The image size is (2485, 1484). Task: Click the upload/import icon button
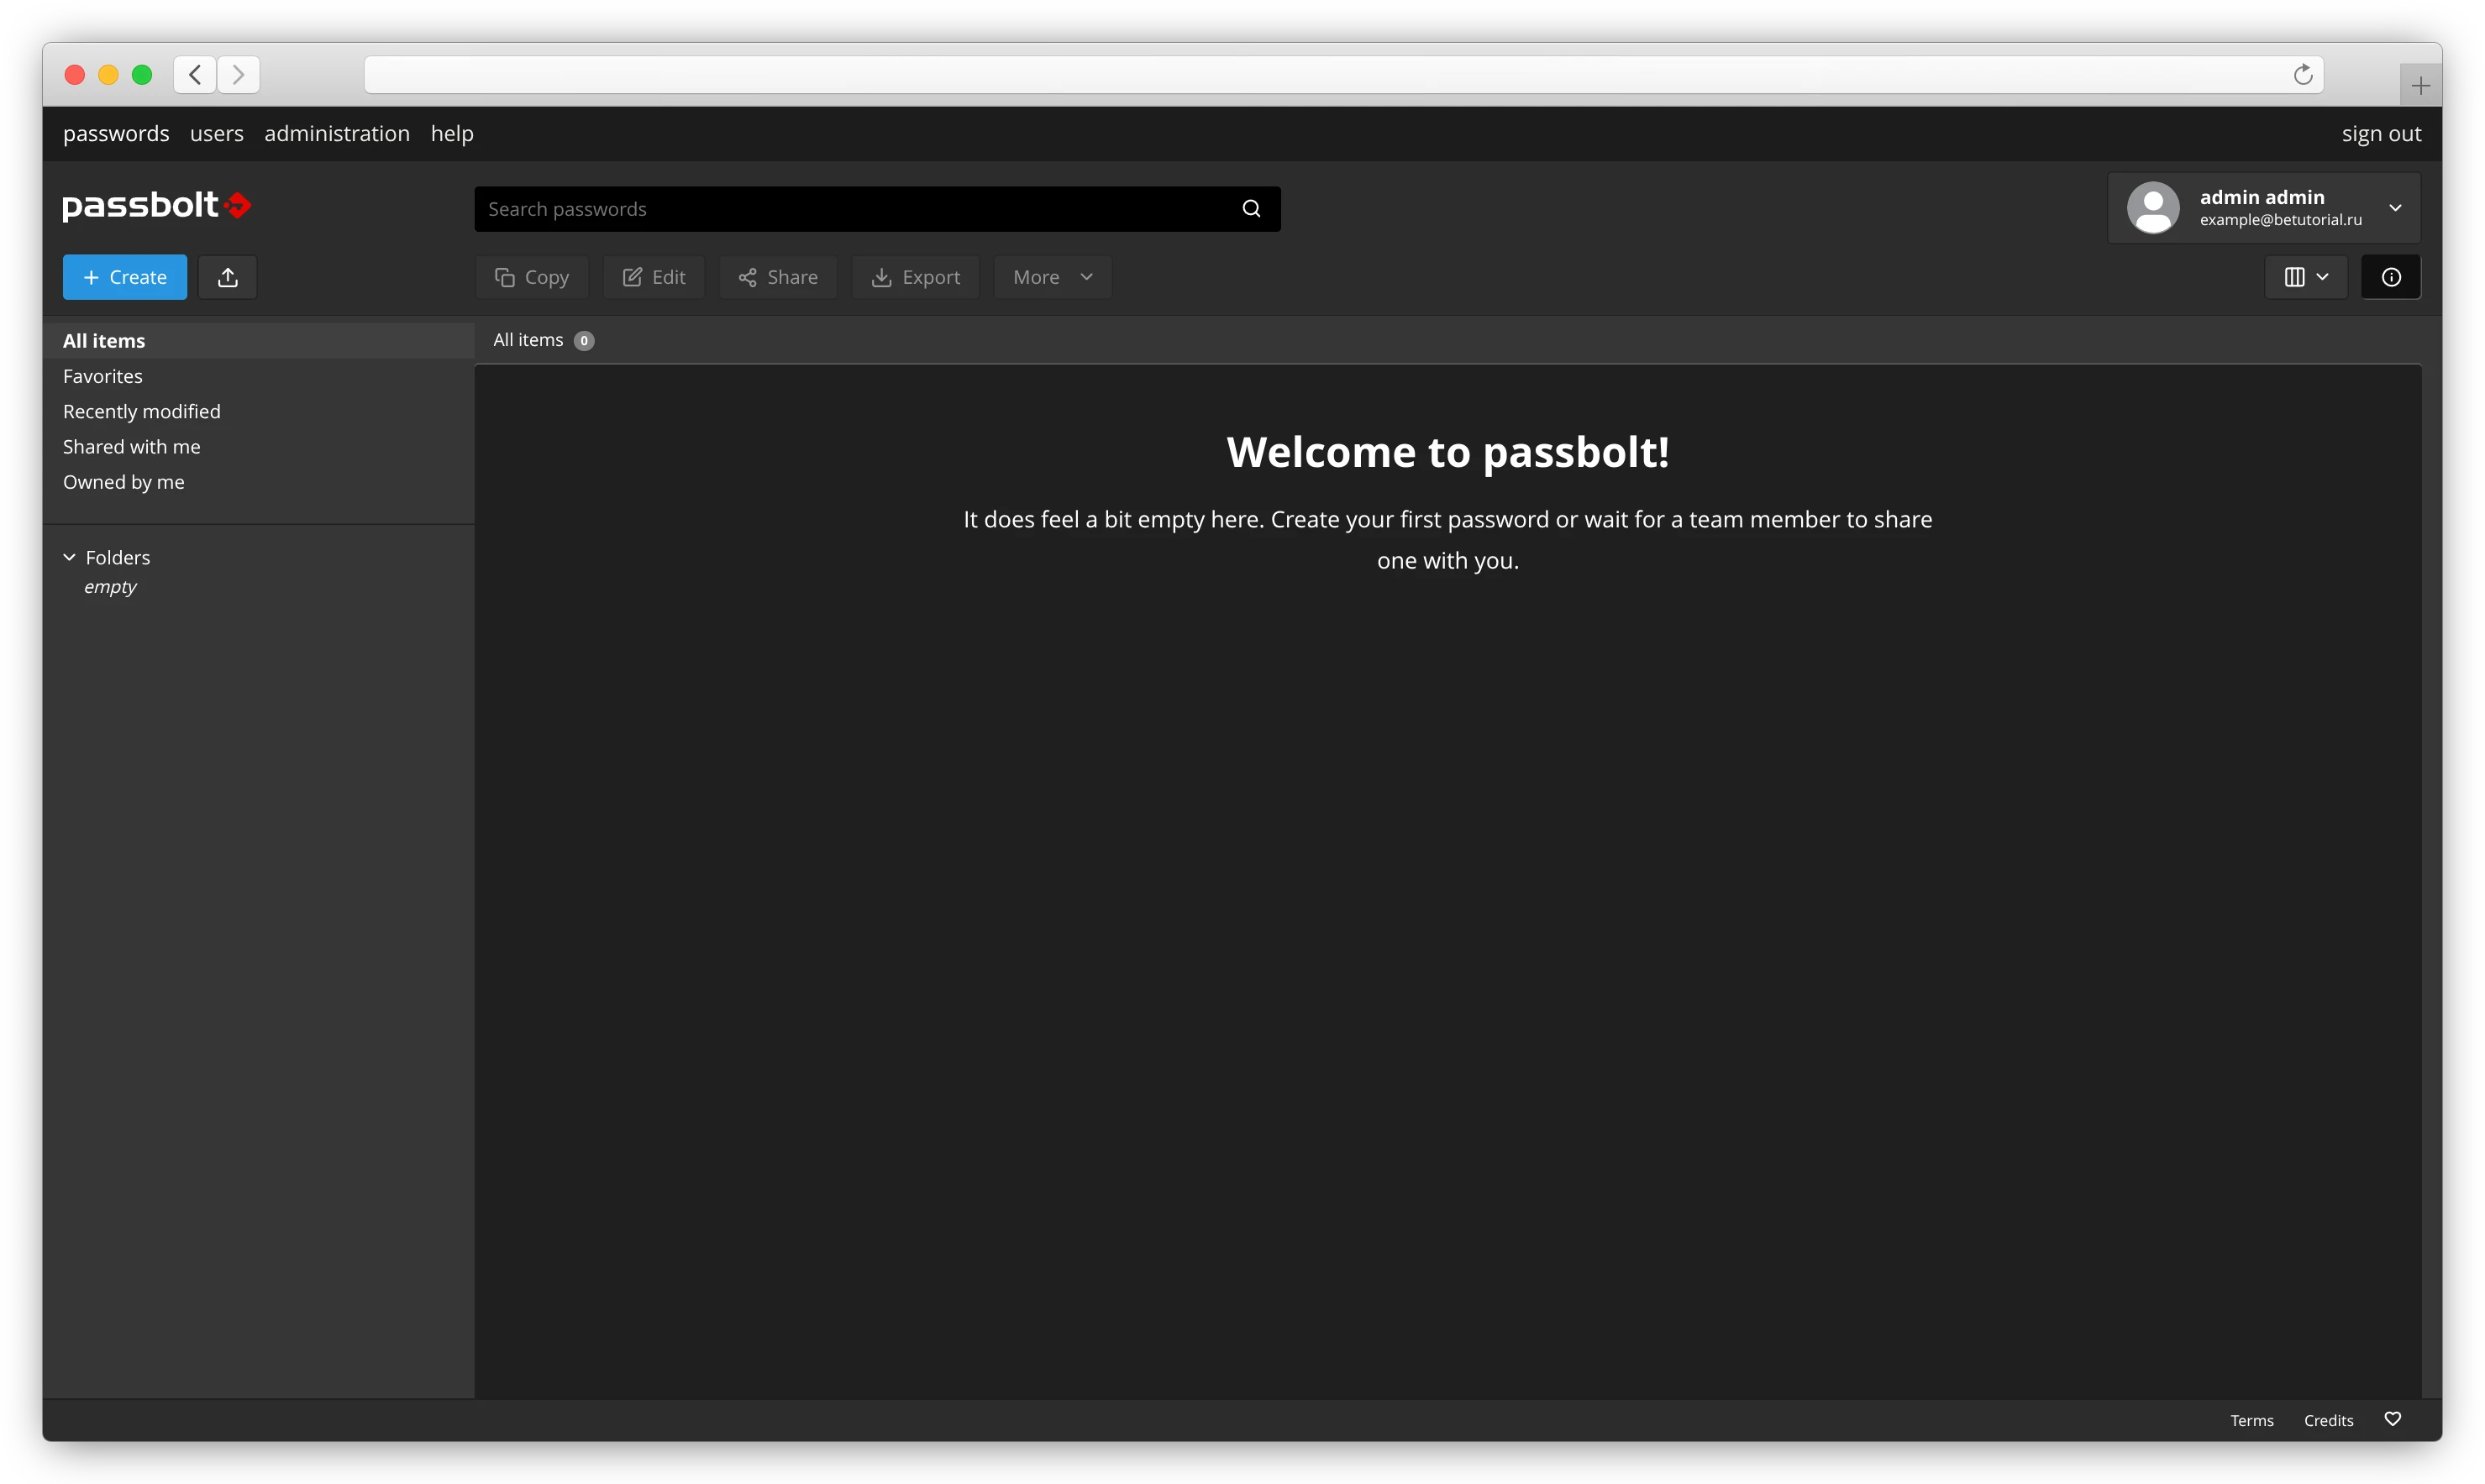pyautogui.click(x=227, y=277)
